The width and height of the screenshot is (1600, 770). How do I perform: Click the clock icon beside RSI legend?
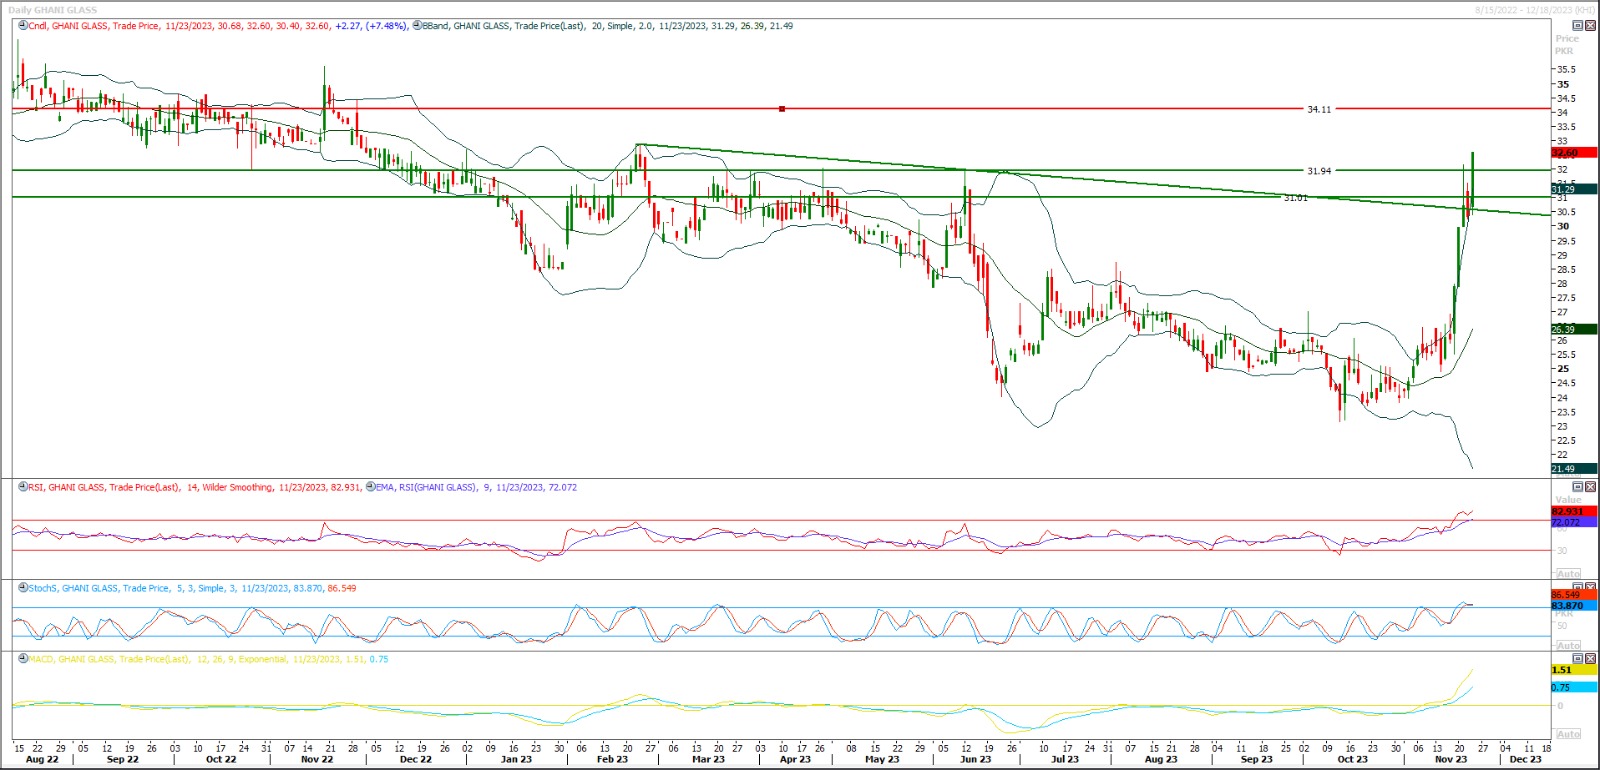(23, 487)
